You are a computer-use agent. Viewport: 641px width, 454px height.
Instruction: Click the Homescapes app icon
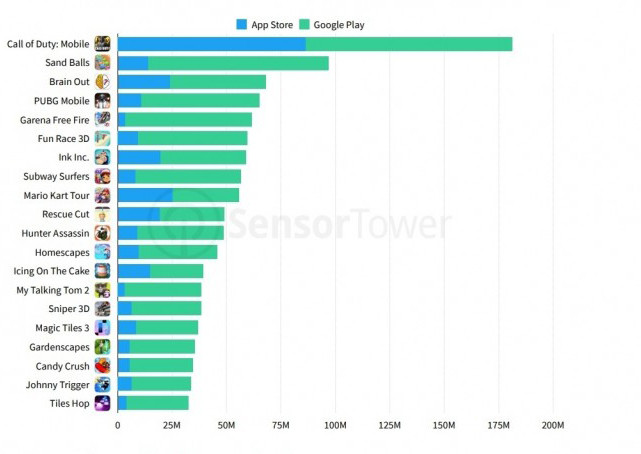(102, 252)
